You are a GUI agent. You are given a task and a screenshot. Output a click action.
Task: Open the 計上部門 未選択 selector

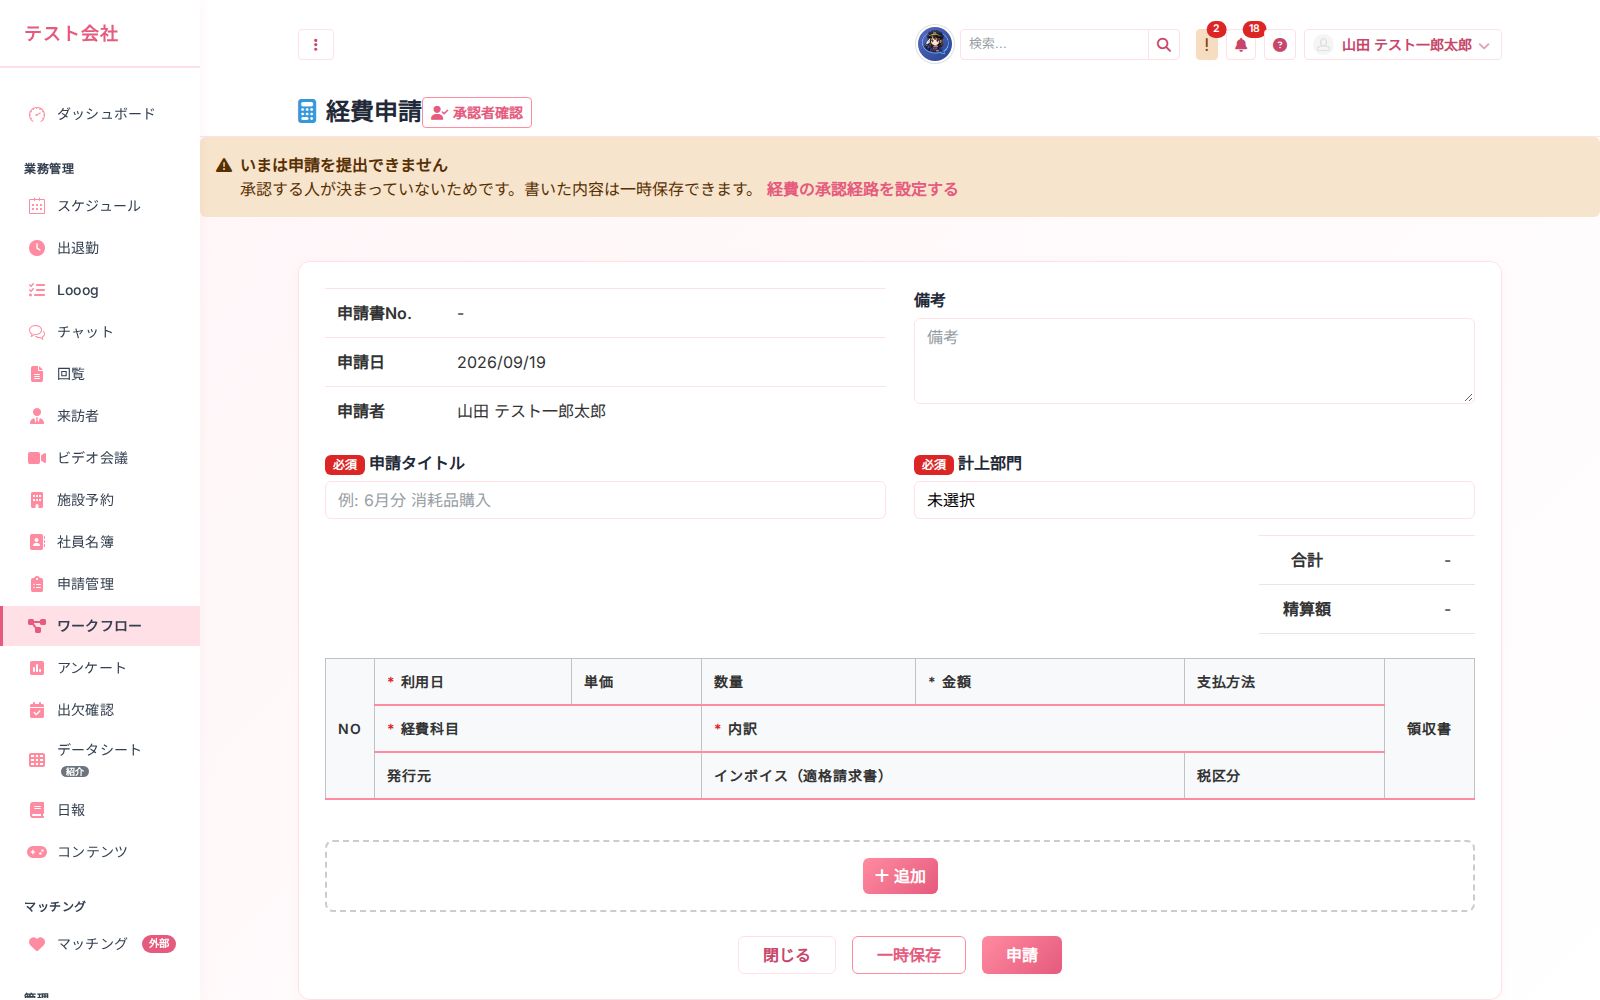(x=1194, y=500)
